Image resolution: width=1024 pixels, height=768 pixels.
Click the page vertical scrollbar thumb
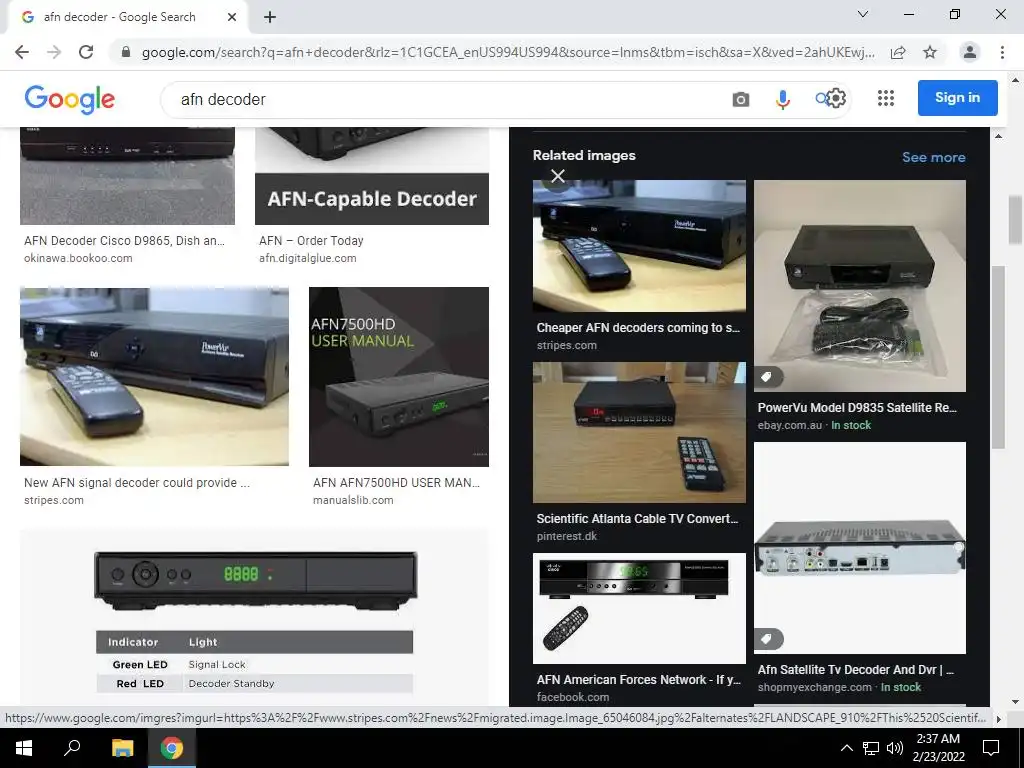(1015, 220)
